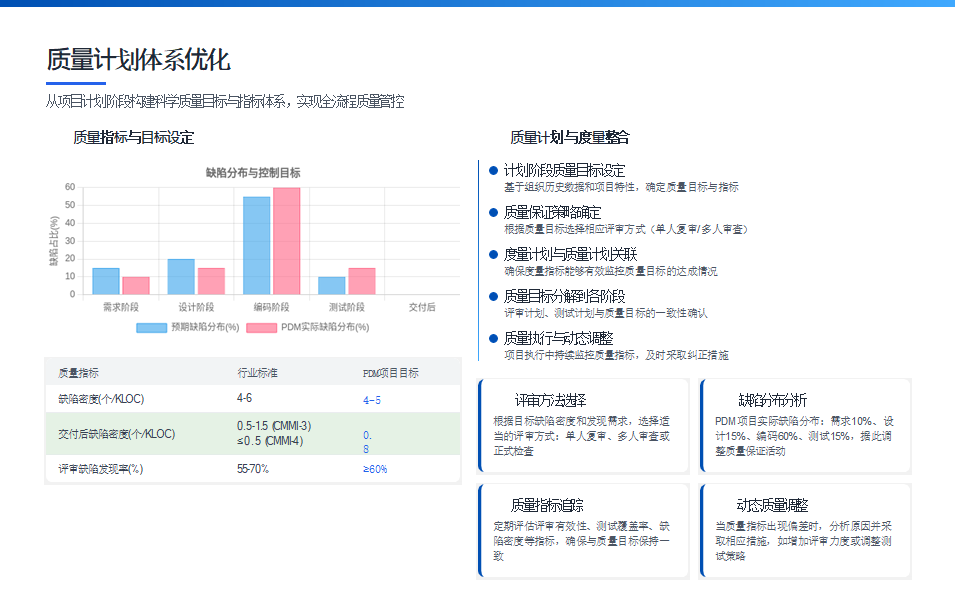
Task: Click the 交付后 axis label
Action: [x=422, y=307]
